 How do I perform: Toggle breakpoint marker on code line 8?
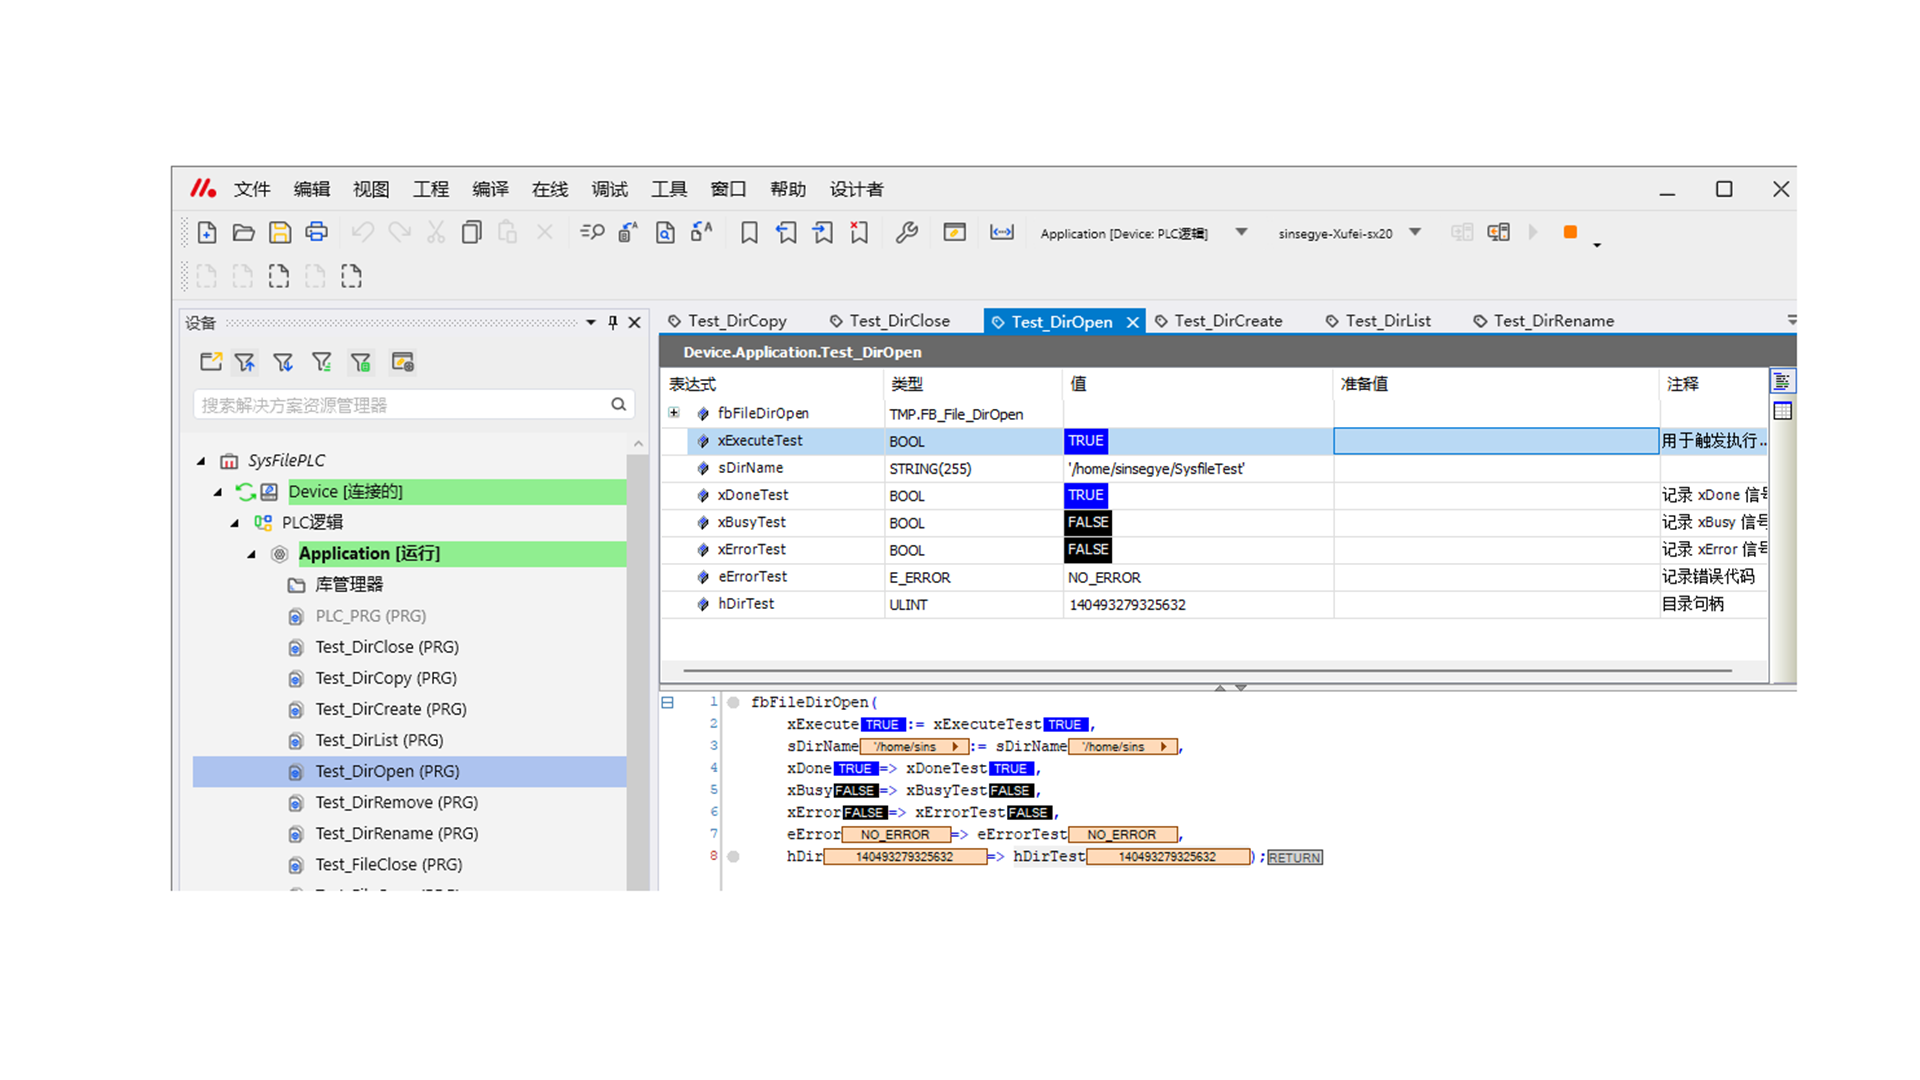[x=733, y=856]
